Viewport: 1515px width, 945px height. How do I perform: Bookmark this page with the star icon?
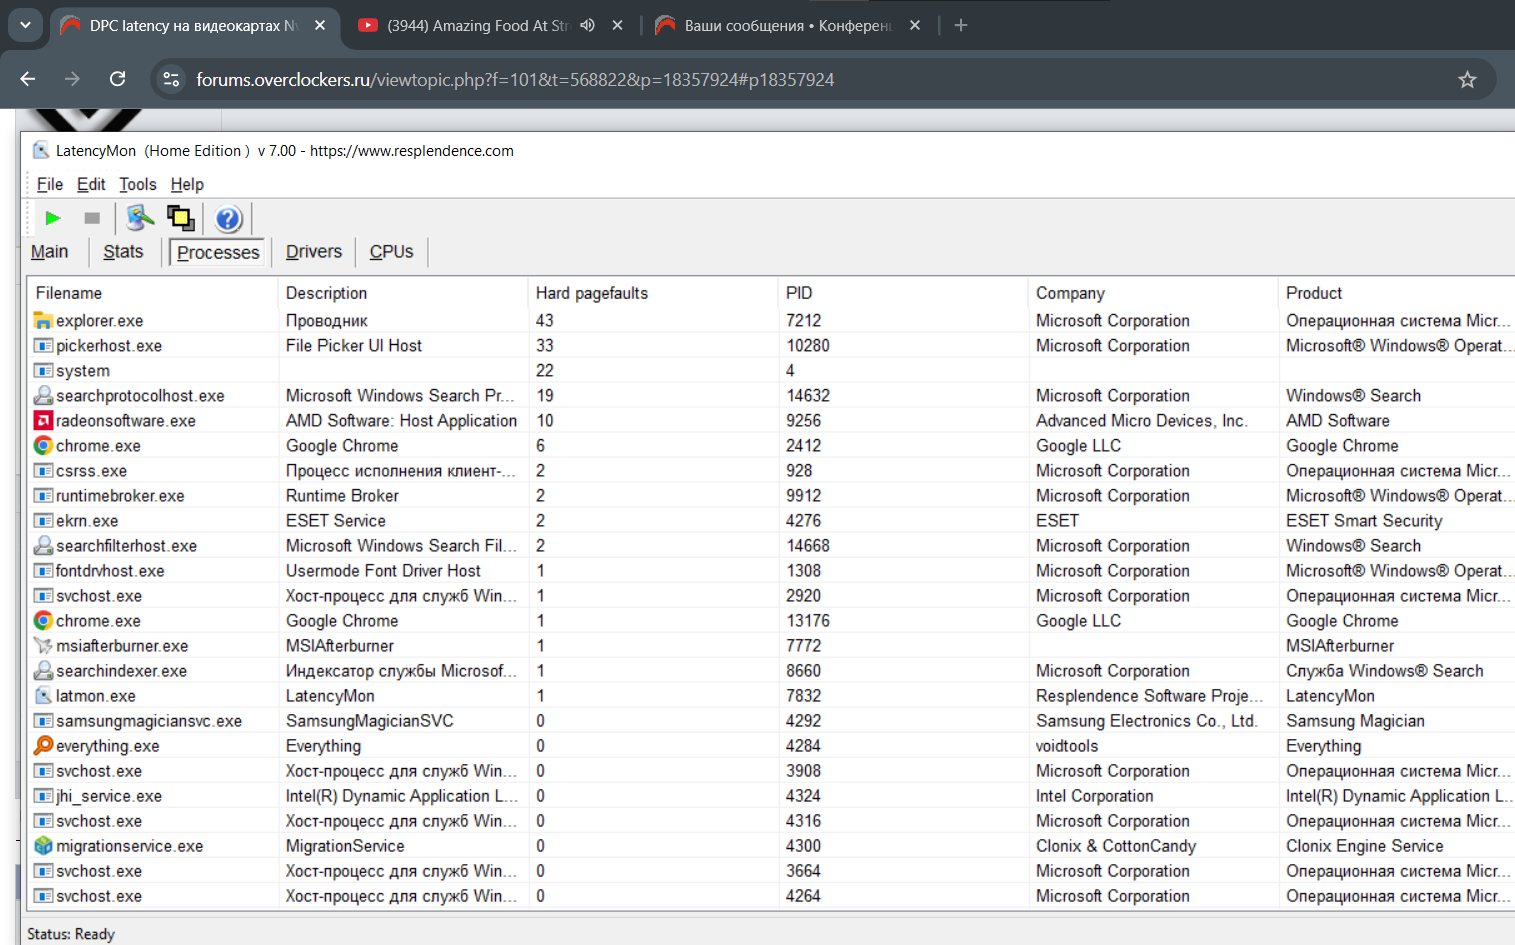pos(1467,80)
